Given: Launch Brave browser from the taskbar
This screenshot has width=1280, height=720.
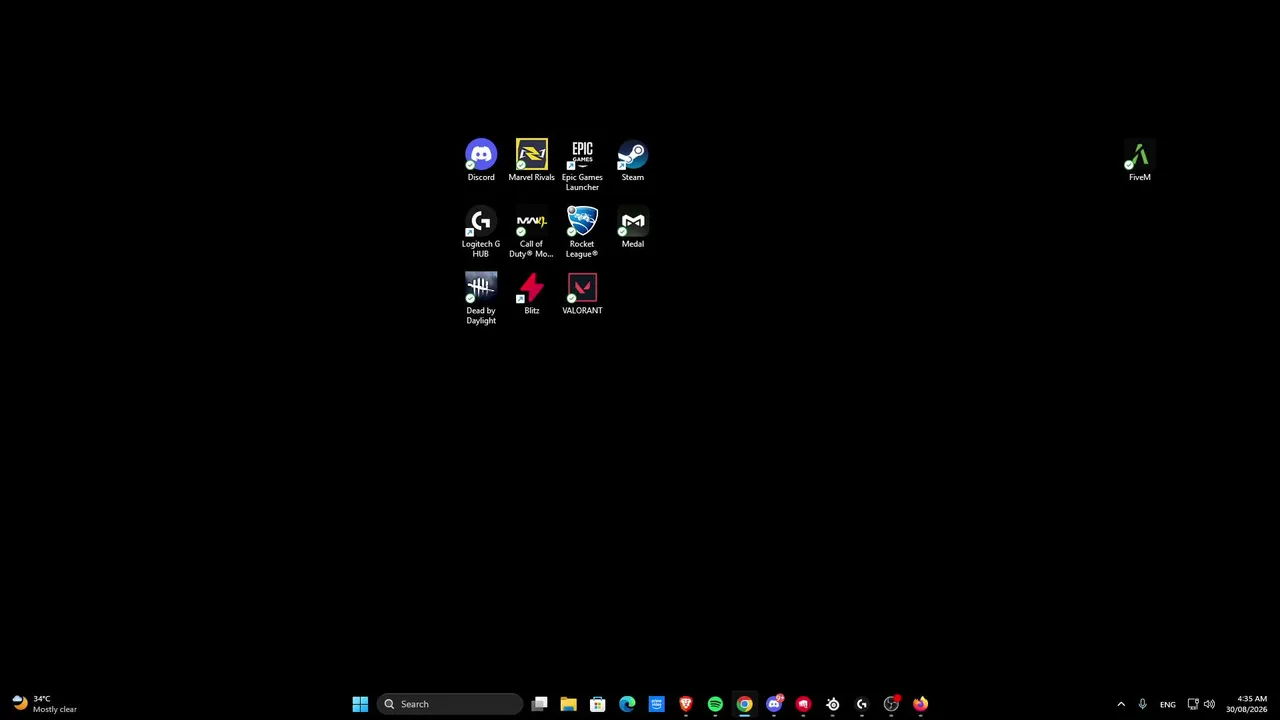Looking at the screenshot, I should [x=686, y=704].
